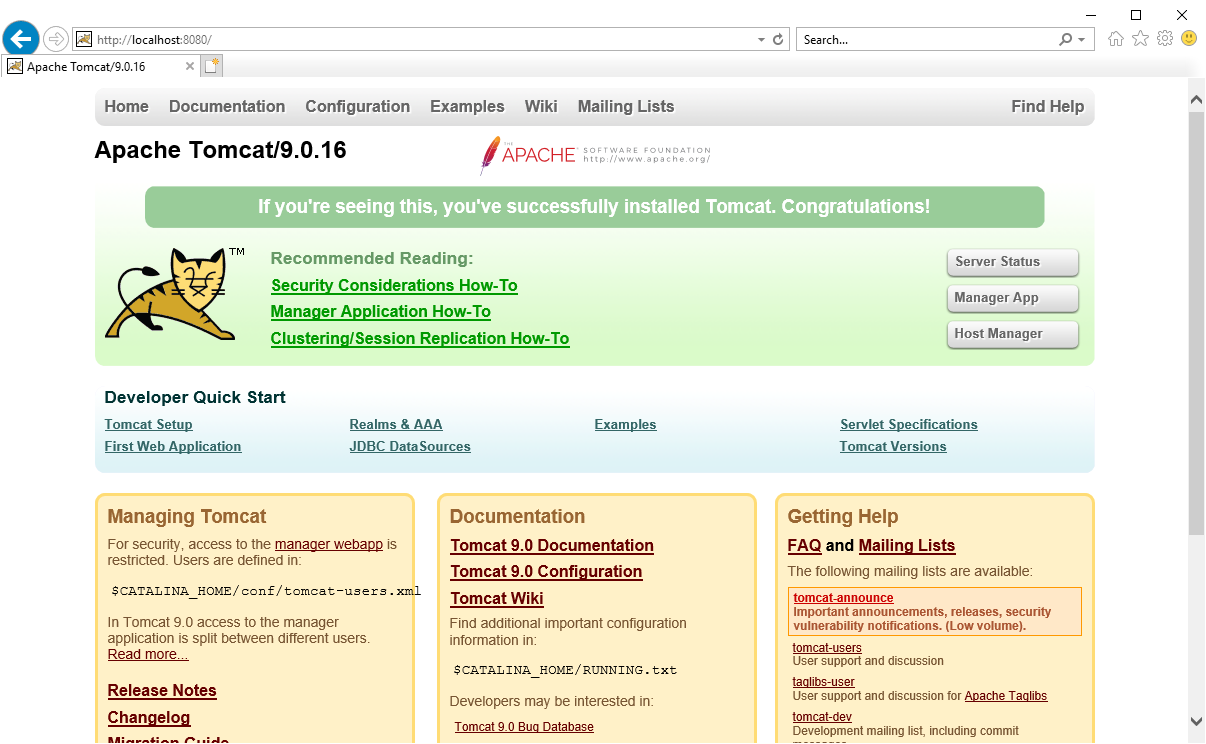This screenshot has width=1206, height=744.
Task: Open the Tomcat 9.0 Documentation link
Action: [x=552, y=546]
